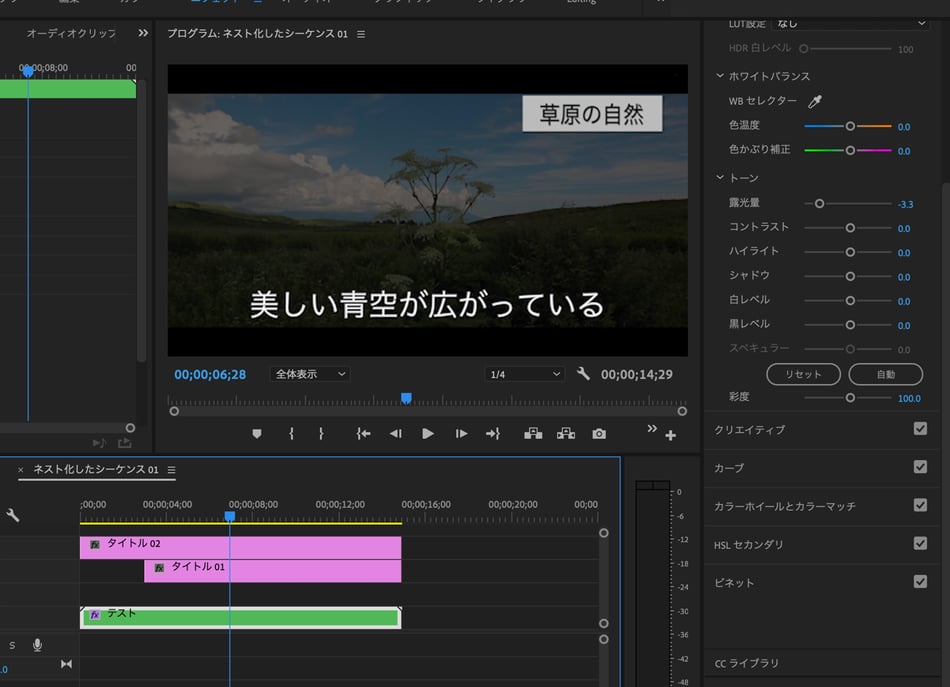Click the Add Marker icon
950x687 pixels.
pos(257,434)
